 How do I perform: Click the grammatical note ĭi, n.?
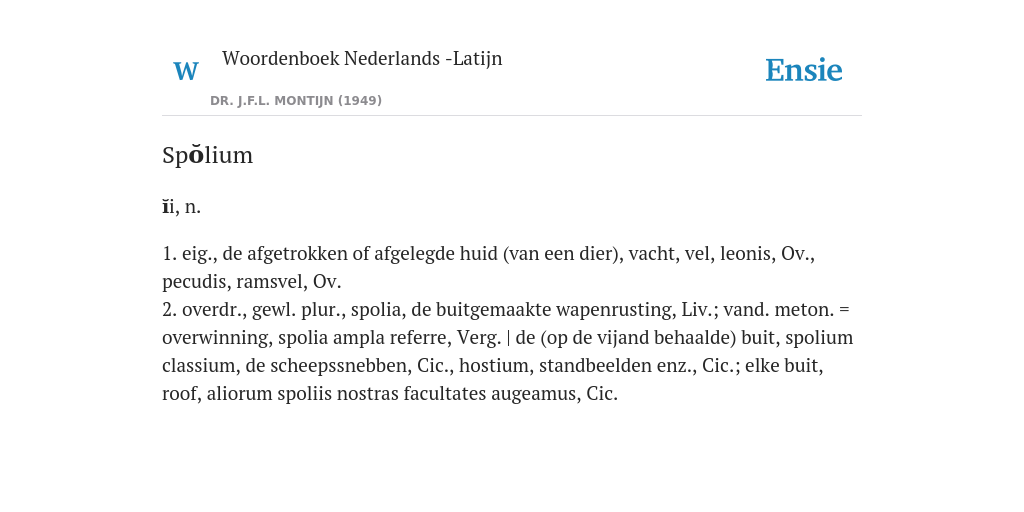[x=182, y=206]
